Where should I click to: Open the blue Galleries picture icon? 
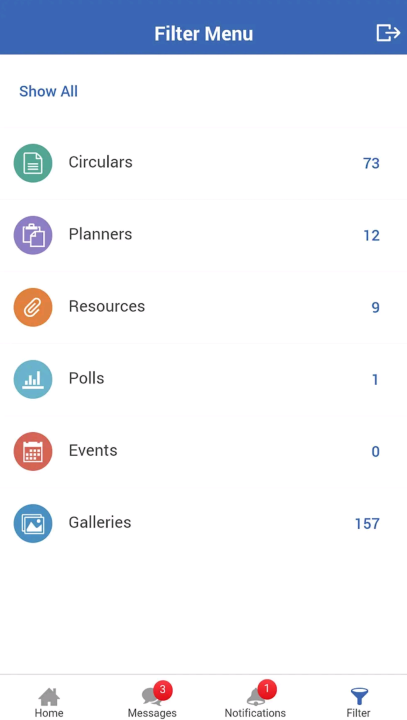33,523
